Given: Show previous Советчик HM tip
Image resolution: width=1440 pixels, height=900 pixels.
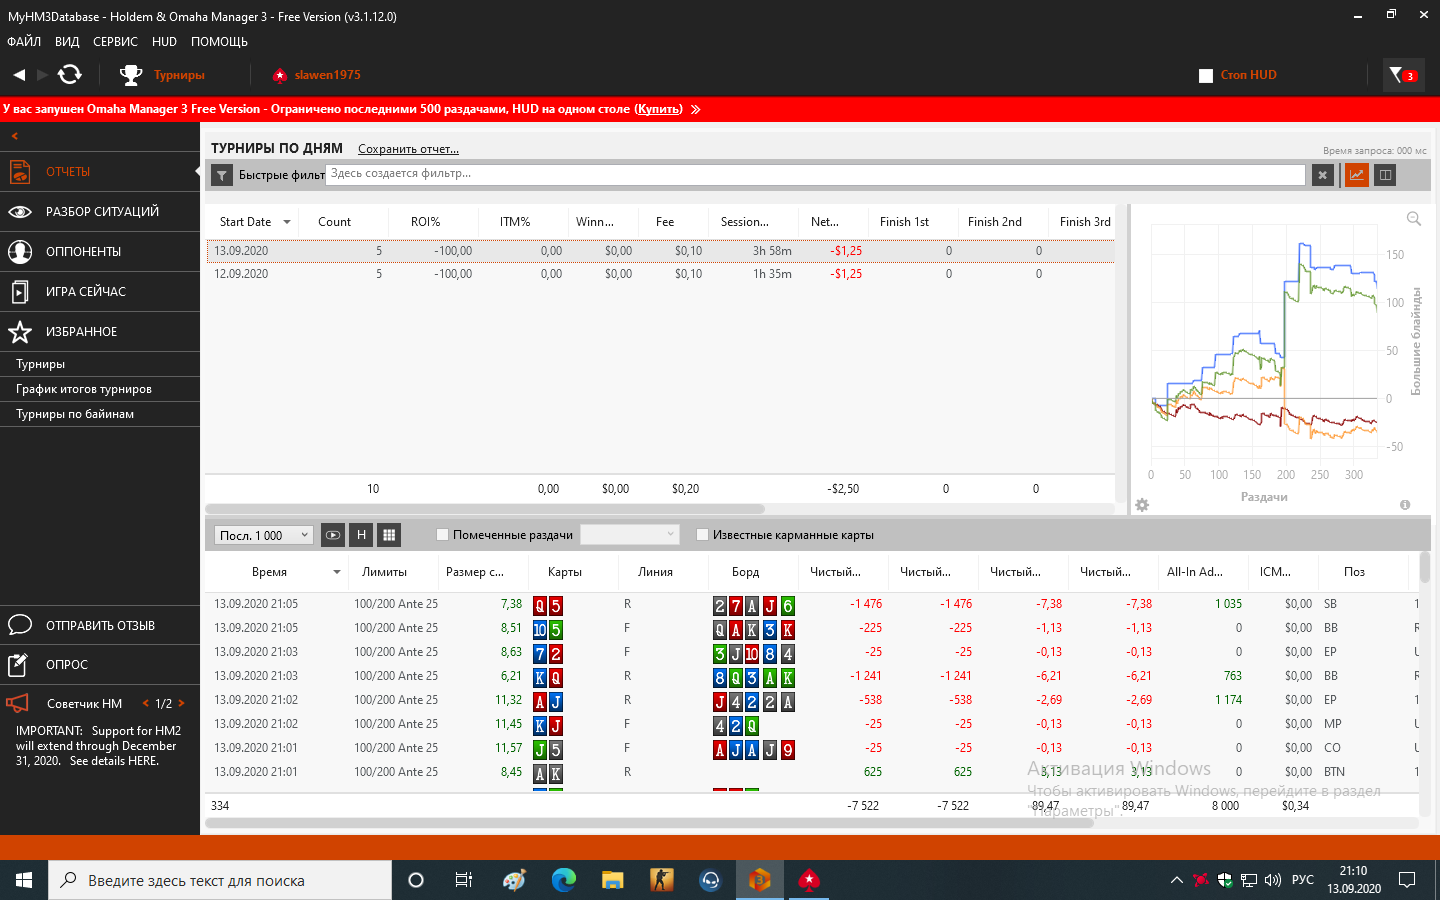Looking at the screenshot, I should (x=146, y=704).
